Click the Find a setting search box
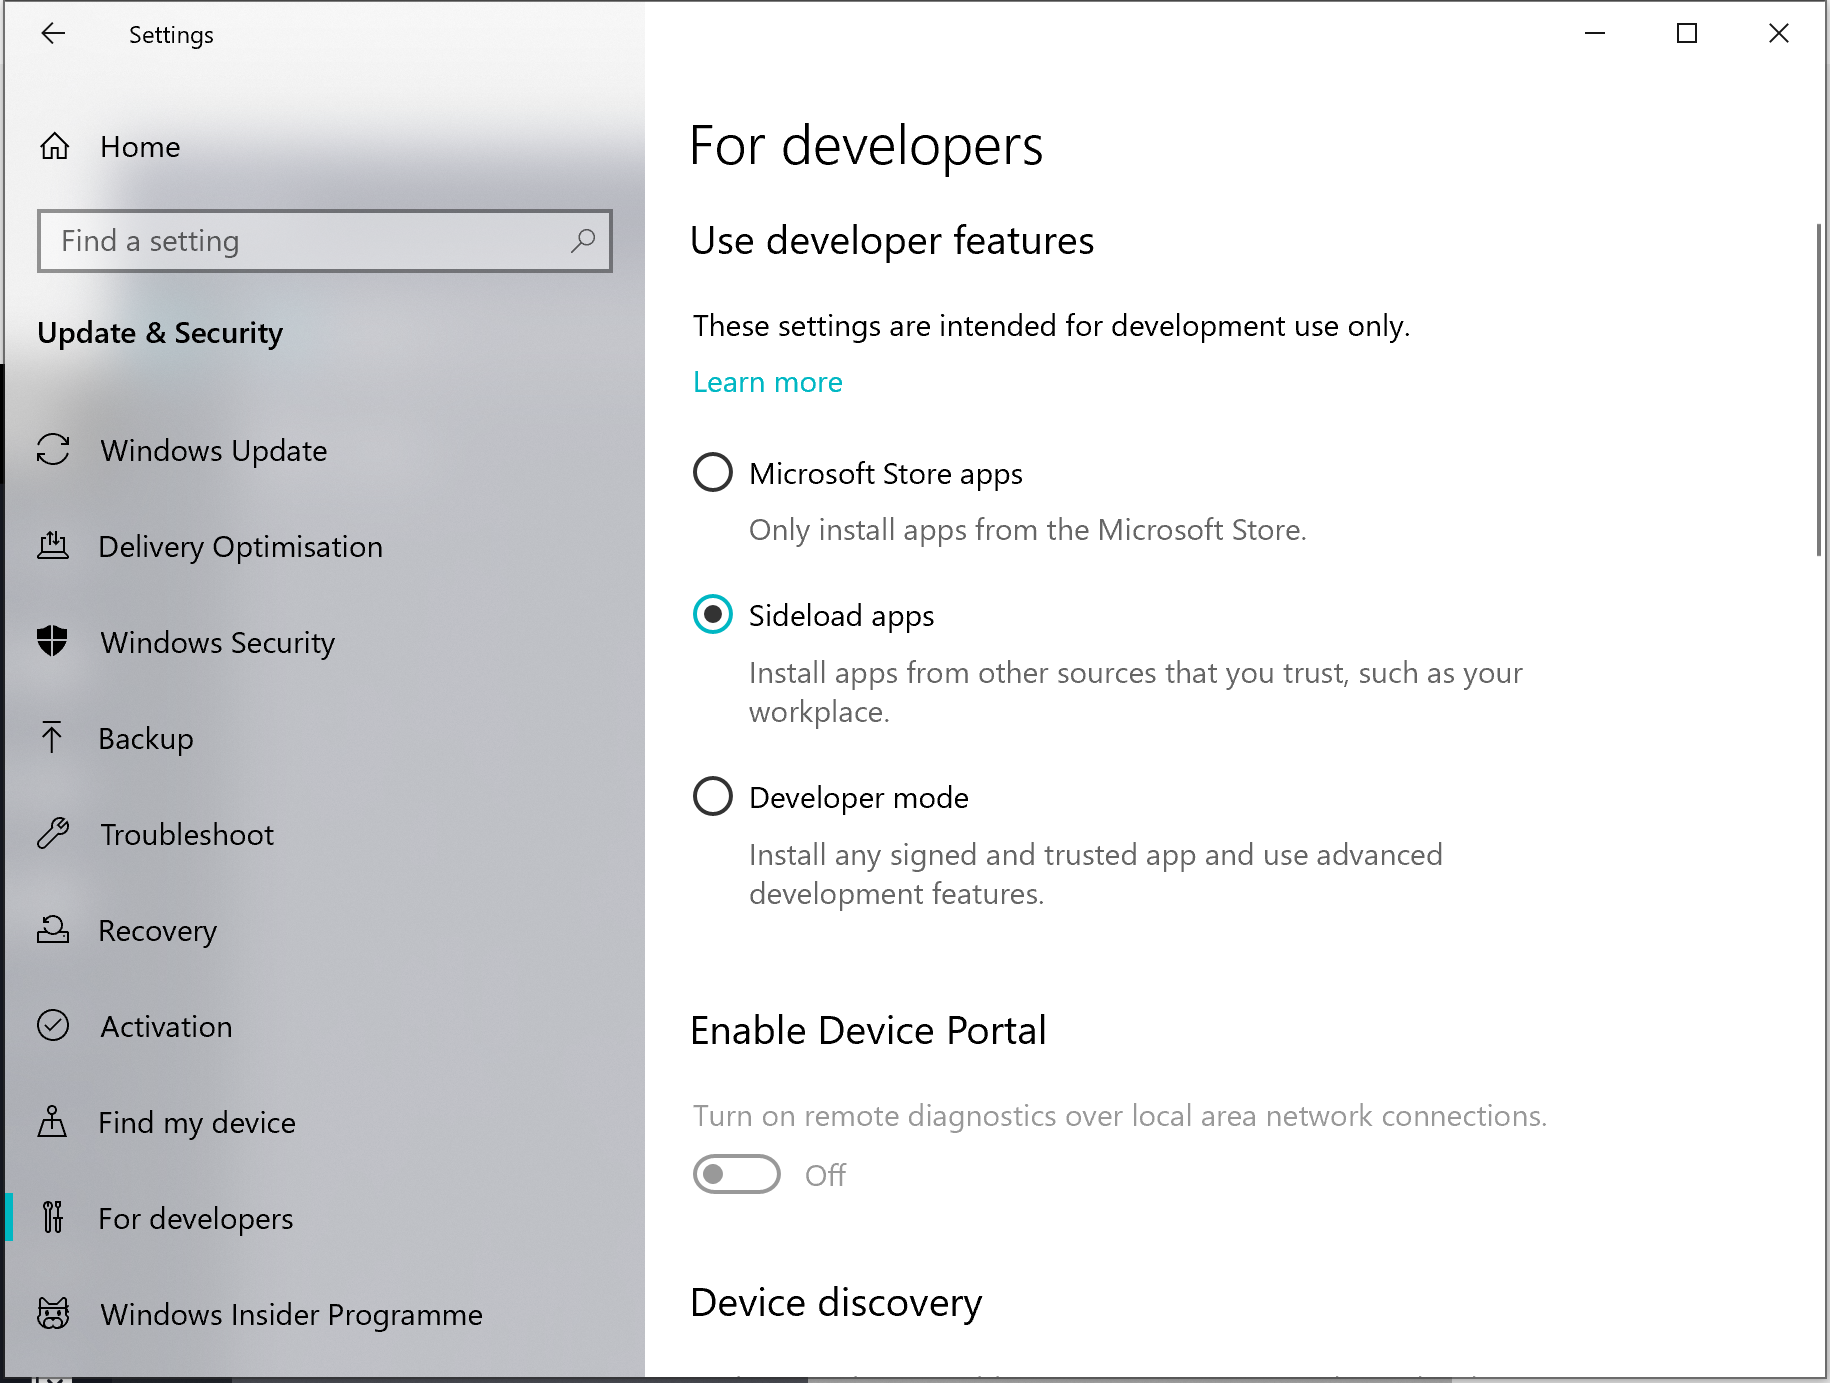This screenshot has width=1830, height=1383. [325, 241]
